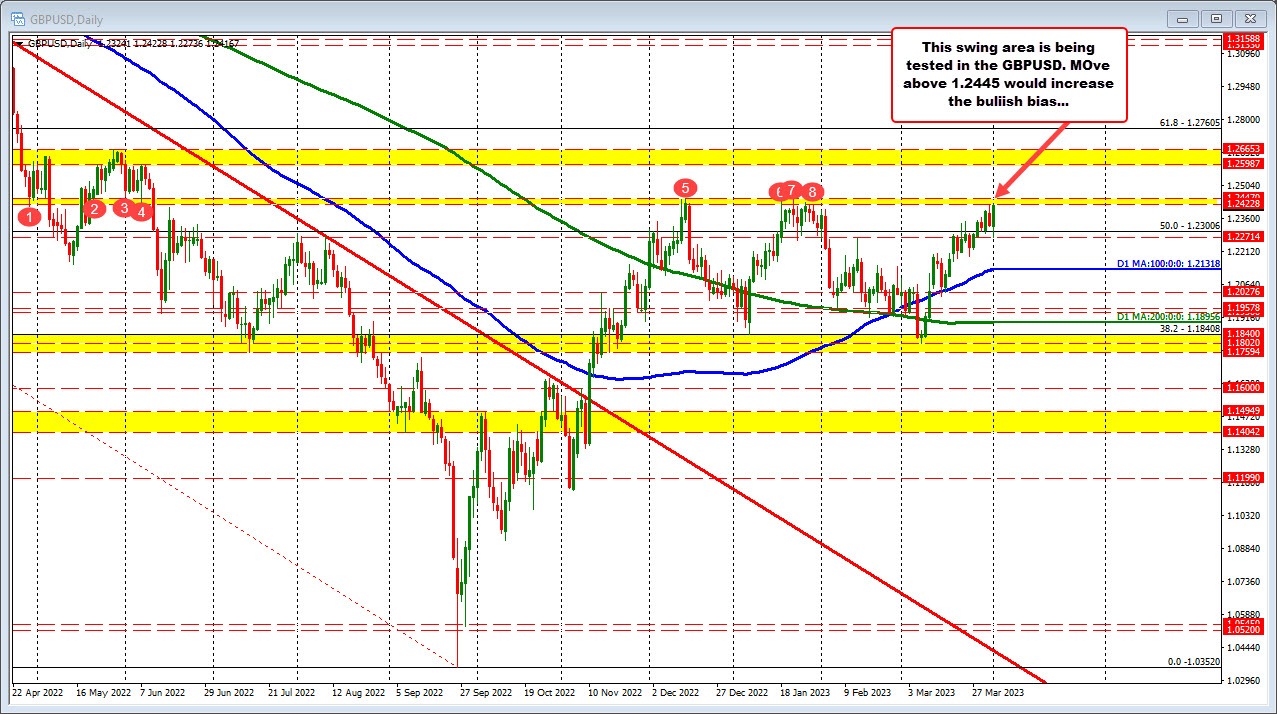1277x714 pixels.
Task: Toggle the one-click trading arrow before GBPUSD,Daily
Action: click(x=19, y=43)
